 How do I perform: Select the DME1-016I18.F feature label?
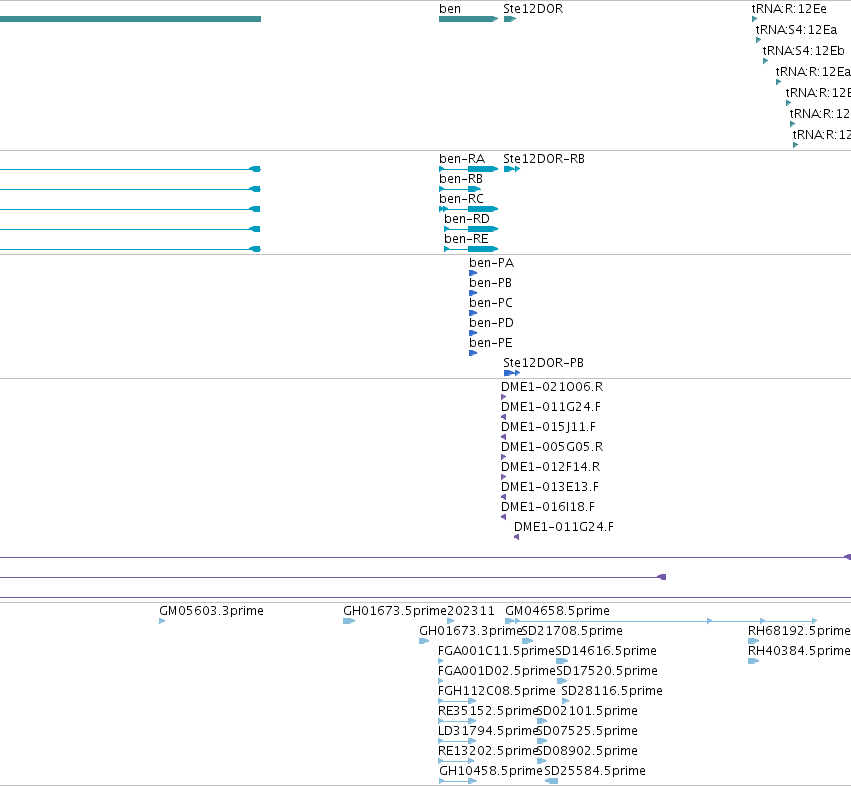click(548, 507)
